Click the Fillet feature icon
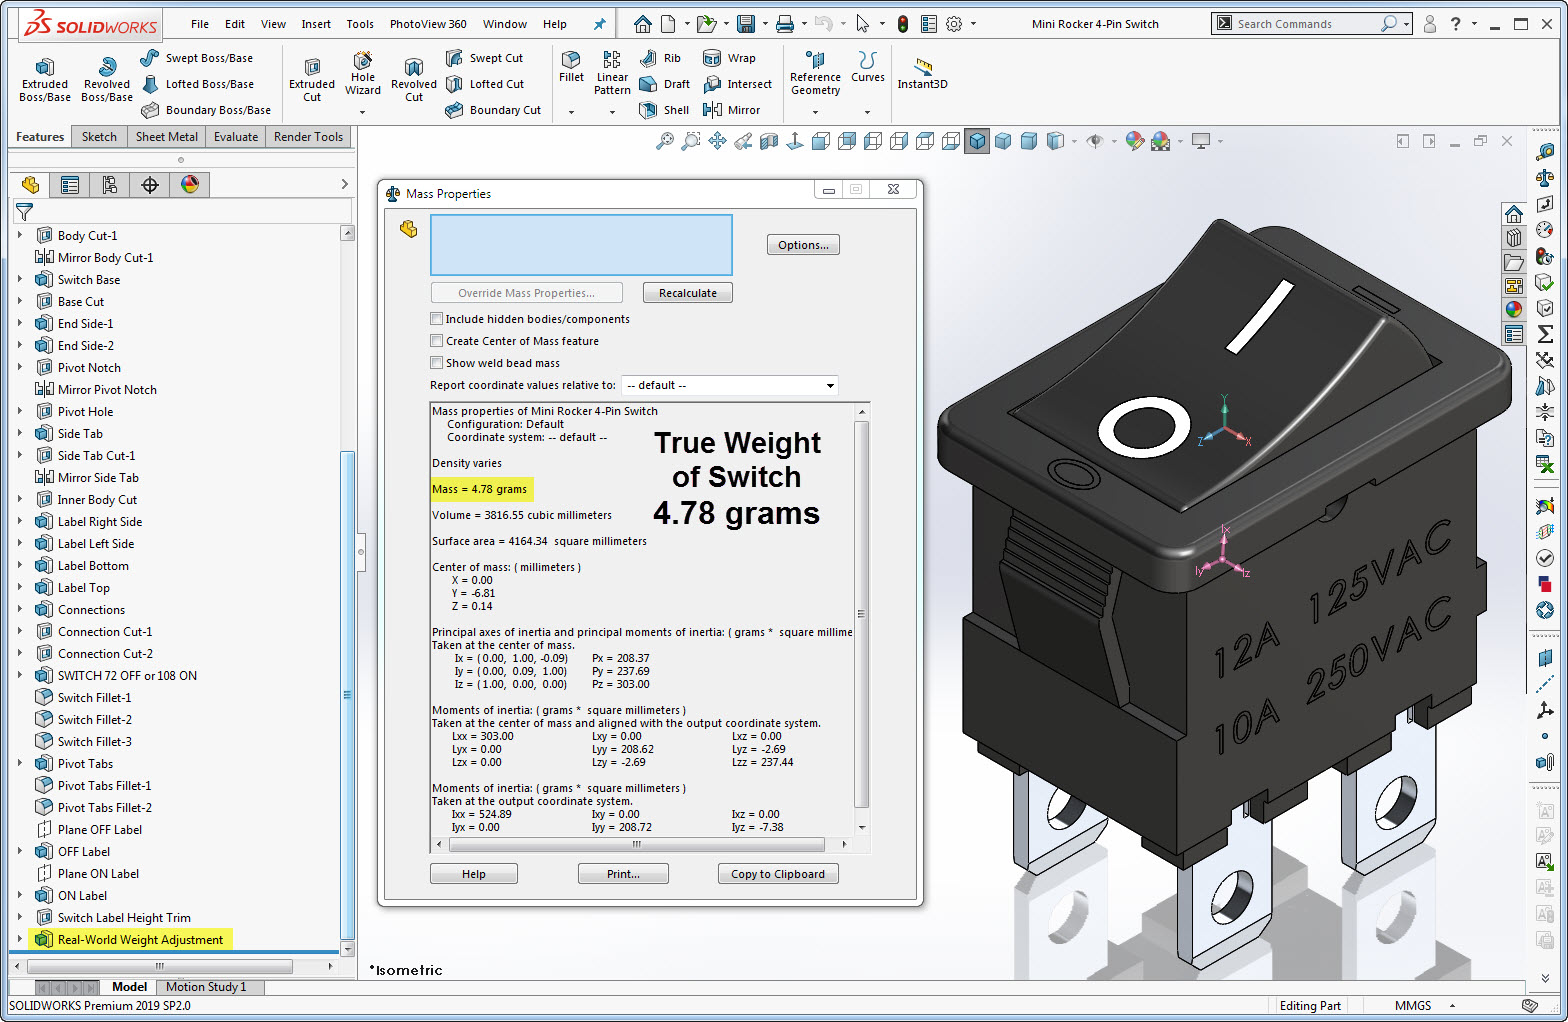 [571, 67]
